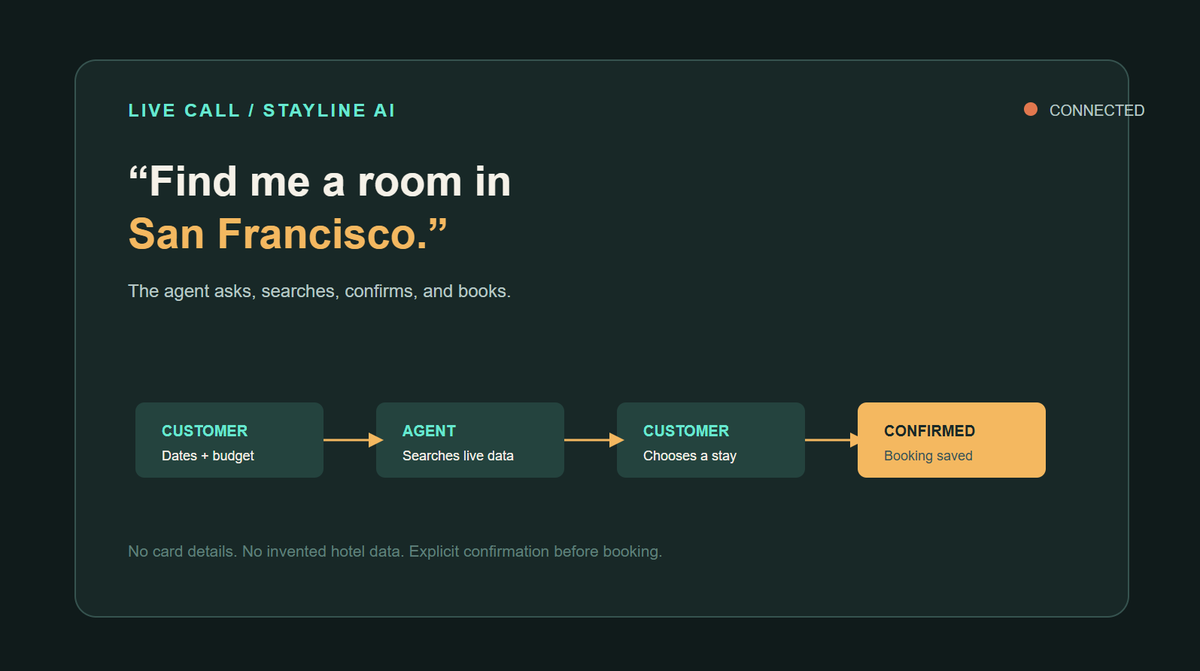The image size is (1200, 671).
Task: Select the AGENT Searches live data card
Action: tap(470, 440)
